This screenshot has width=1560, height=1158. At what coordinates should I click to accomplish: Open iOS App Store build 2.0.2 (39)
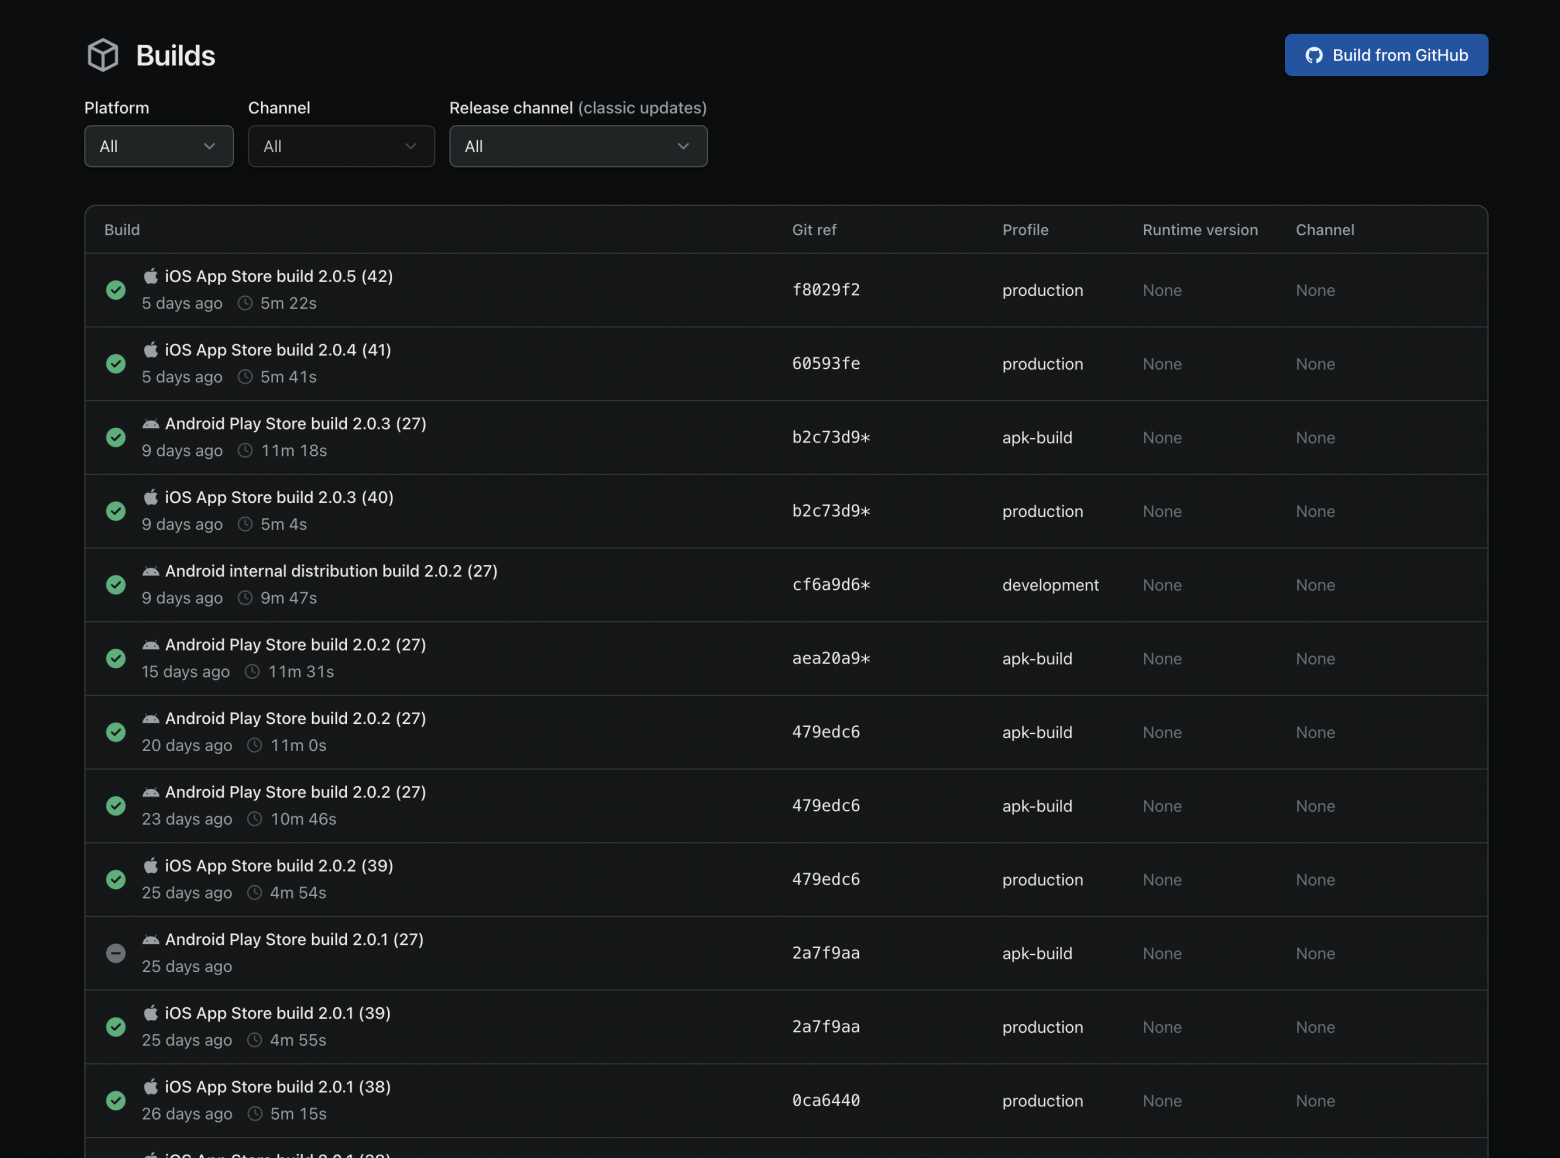(x=279, y=866)
